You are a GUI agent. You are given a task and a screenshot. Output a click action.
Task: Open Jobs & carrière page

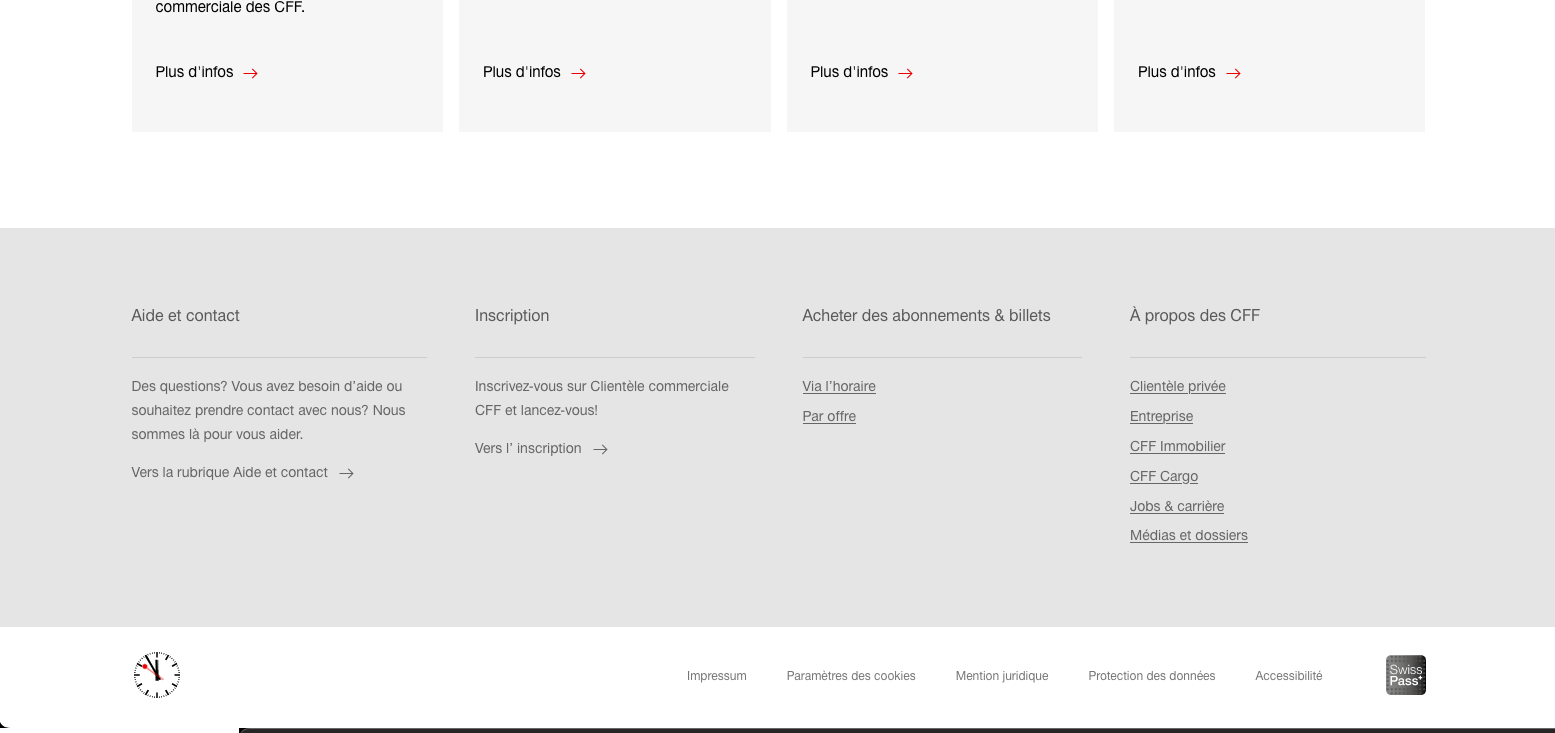click(x=1176, y=506)
